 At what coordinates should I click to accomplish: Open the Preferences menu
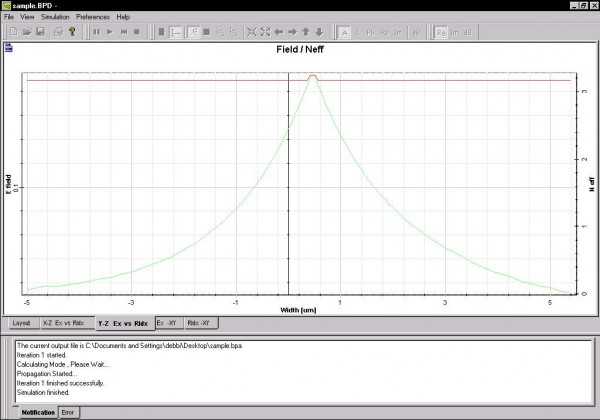click(93, 17)
